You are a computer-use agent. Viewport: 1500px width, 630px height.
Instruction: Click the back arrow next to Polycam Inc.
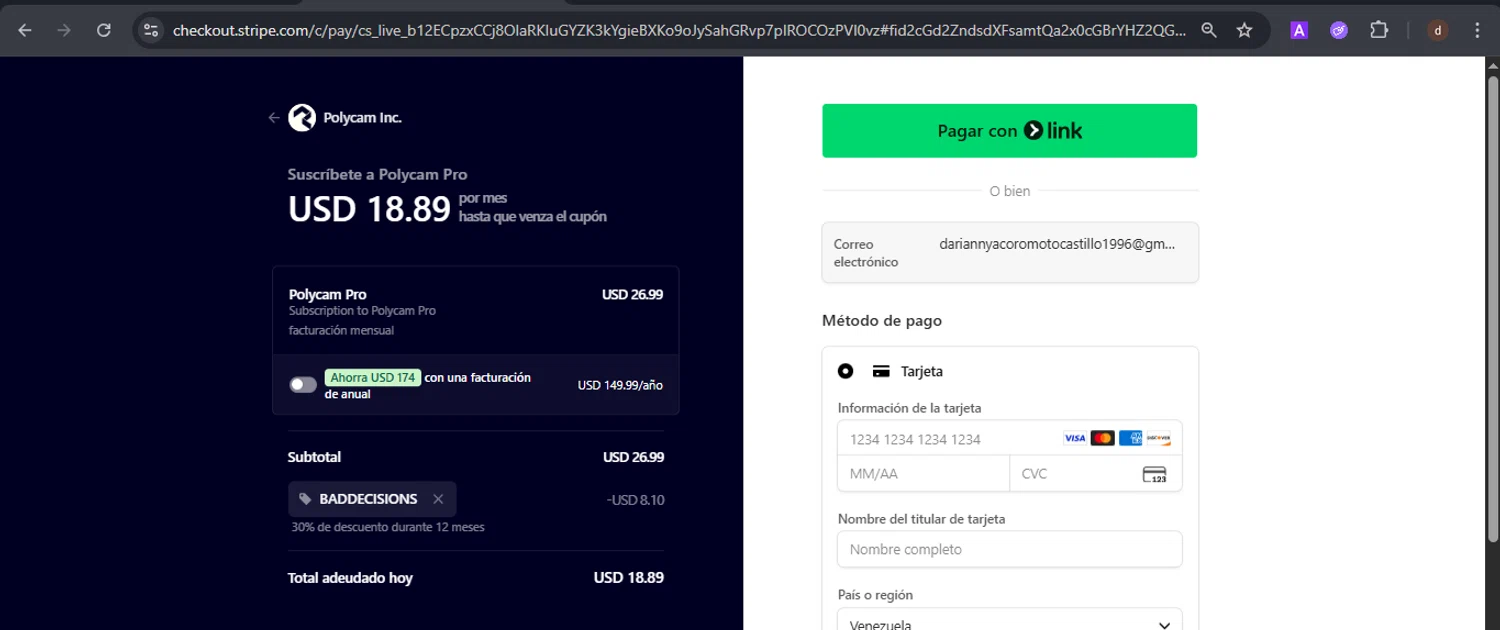274,118
